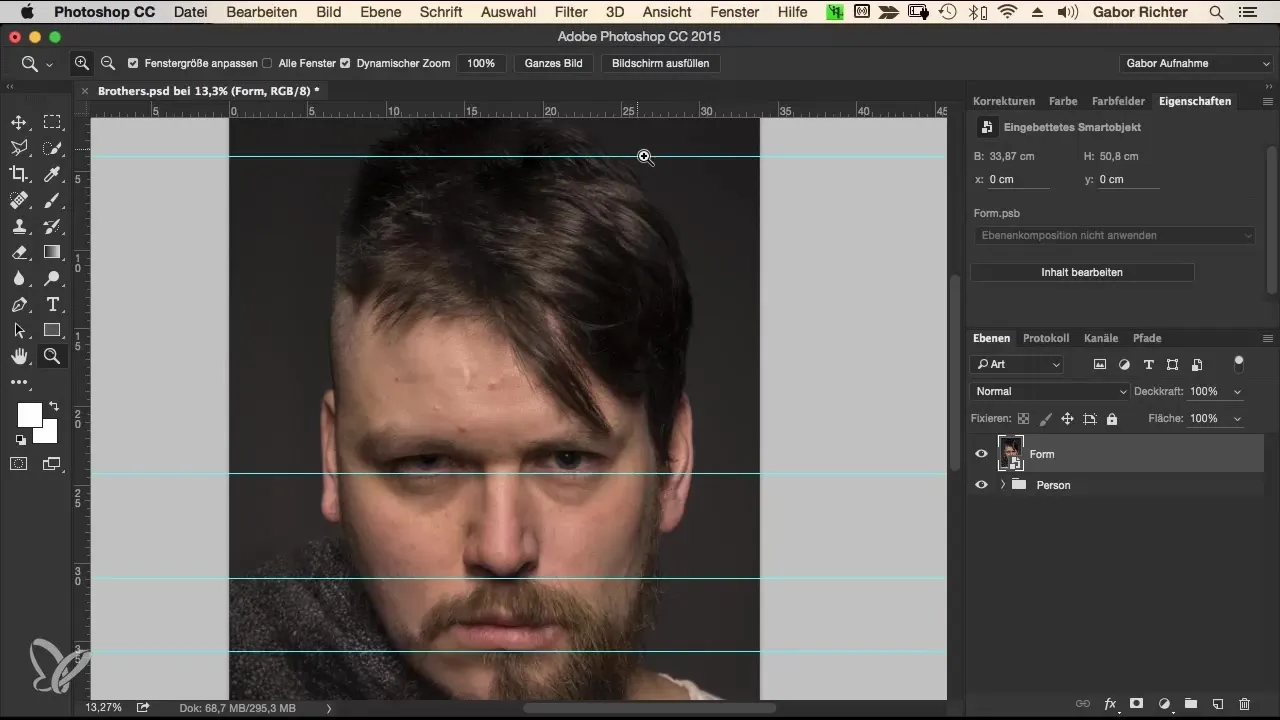Screen dimensions: 1280x720
Task: Click the Inhalt bearbeiten button
Action: coord(1082,272)
